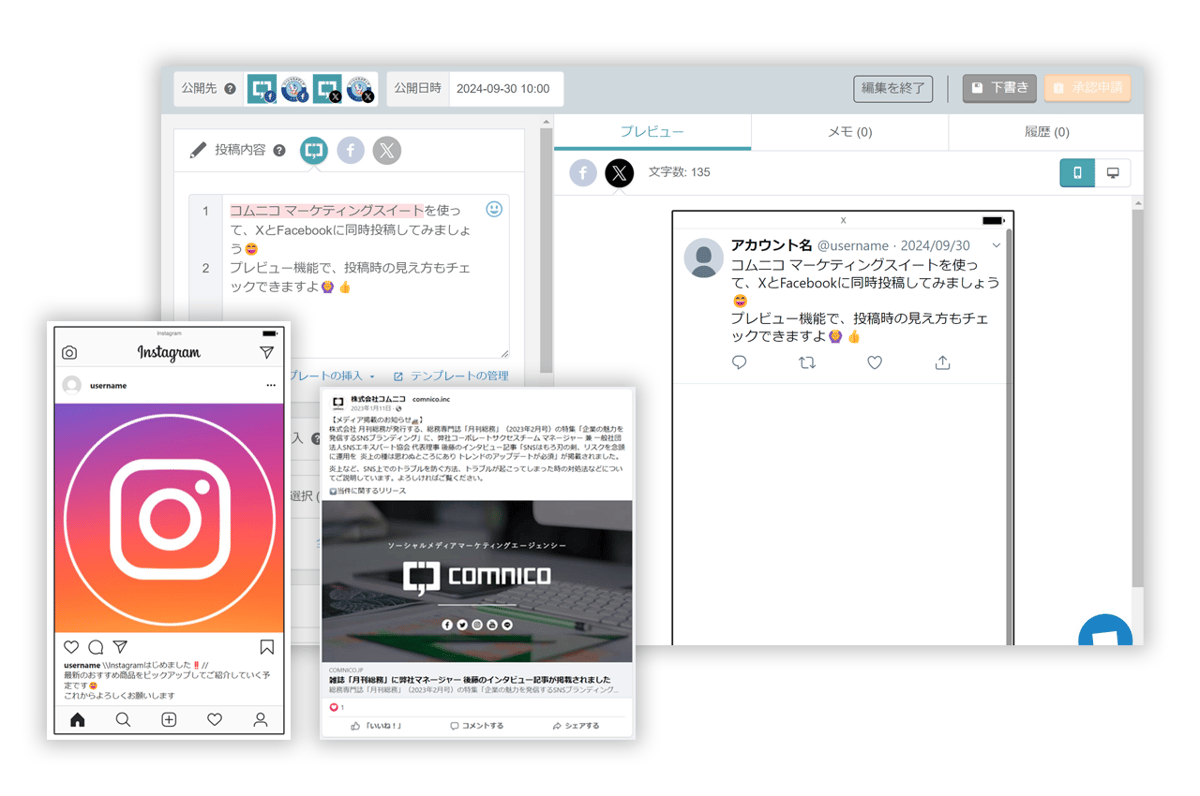Click the share icon under the X post preview
Viewport: 1200px width, 796px height.
[x=942, y=363]
